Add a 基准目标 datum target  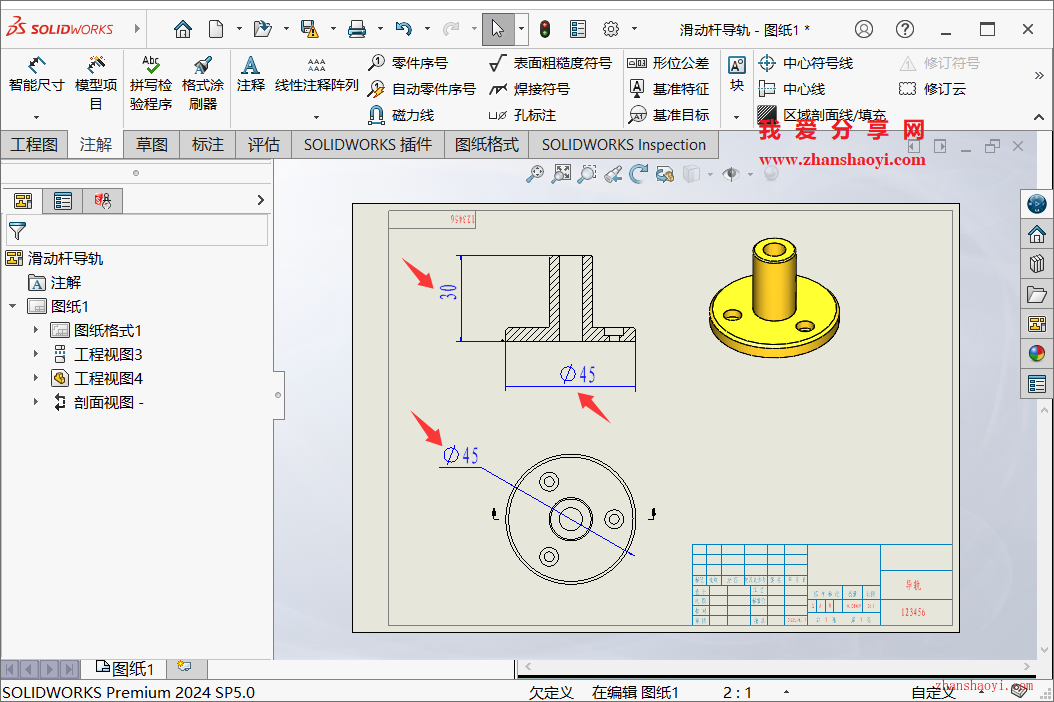(x=667, y=115)
